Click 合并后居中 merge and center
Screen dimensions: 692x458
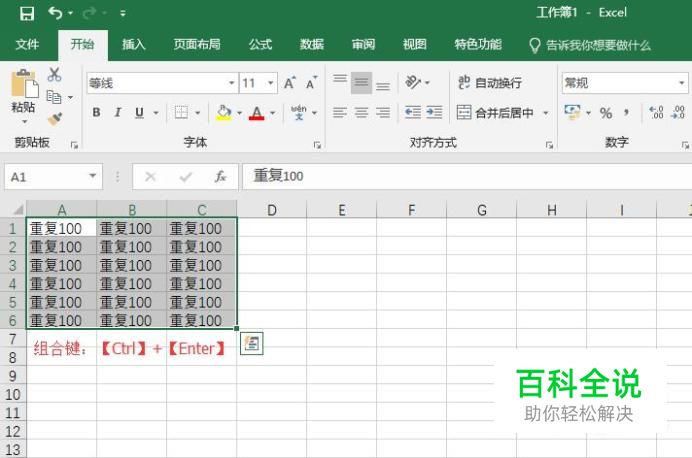(x=495, y=113)
